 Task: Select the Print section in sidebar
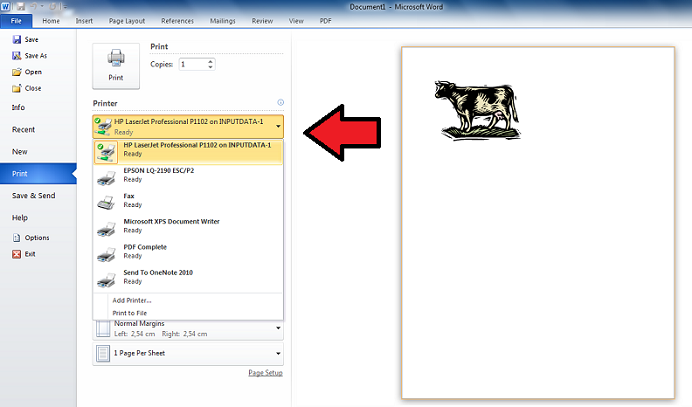[x=38, y=173]
